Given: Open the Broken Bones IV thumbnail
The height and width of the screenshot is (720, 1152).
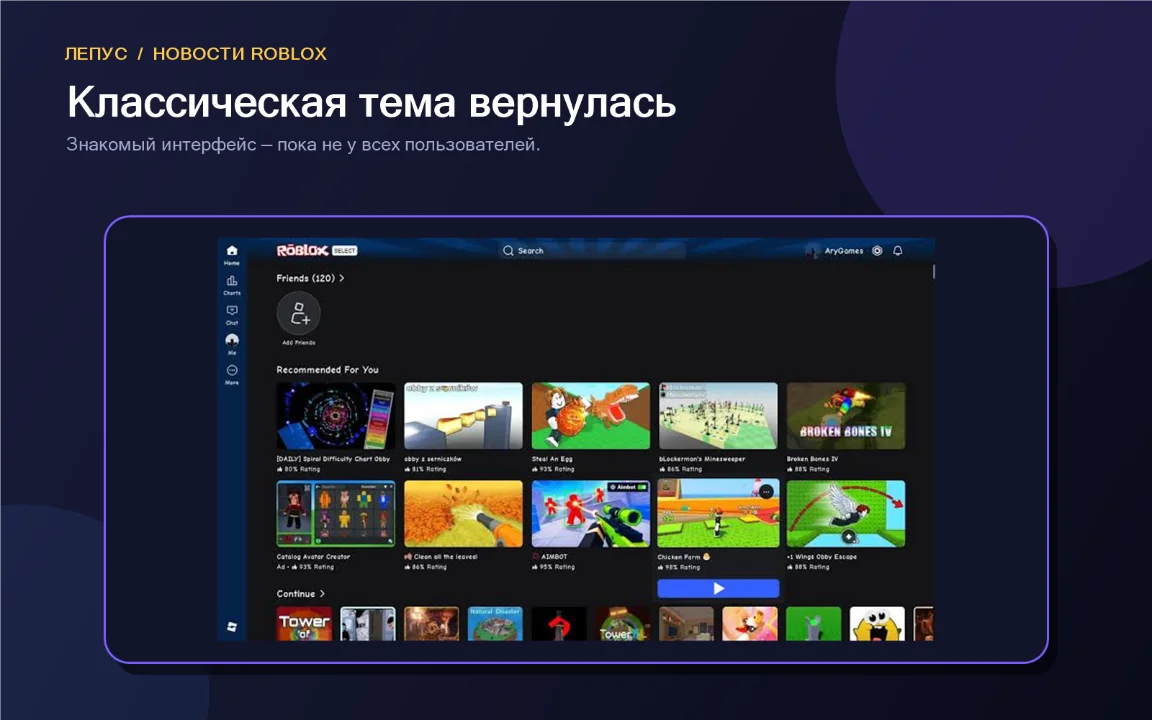Looking at the screenshot, I should point(846,416).
